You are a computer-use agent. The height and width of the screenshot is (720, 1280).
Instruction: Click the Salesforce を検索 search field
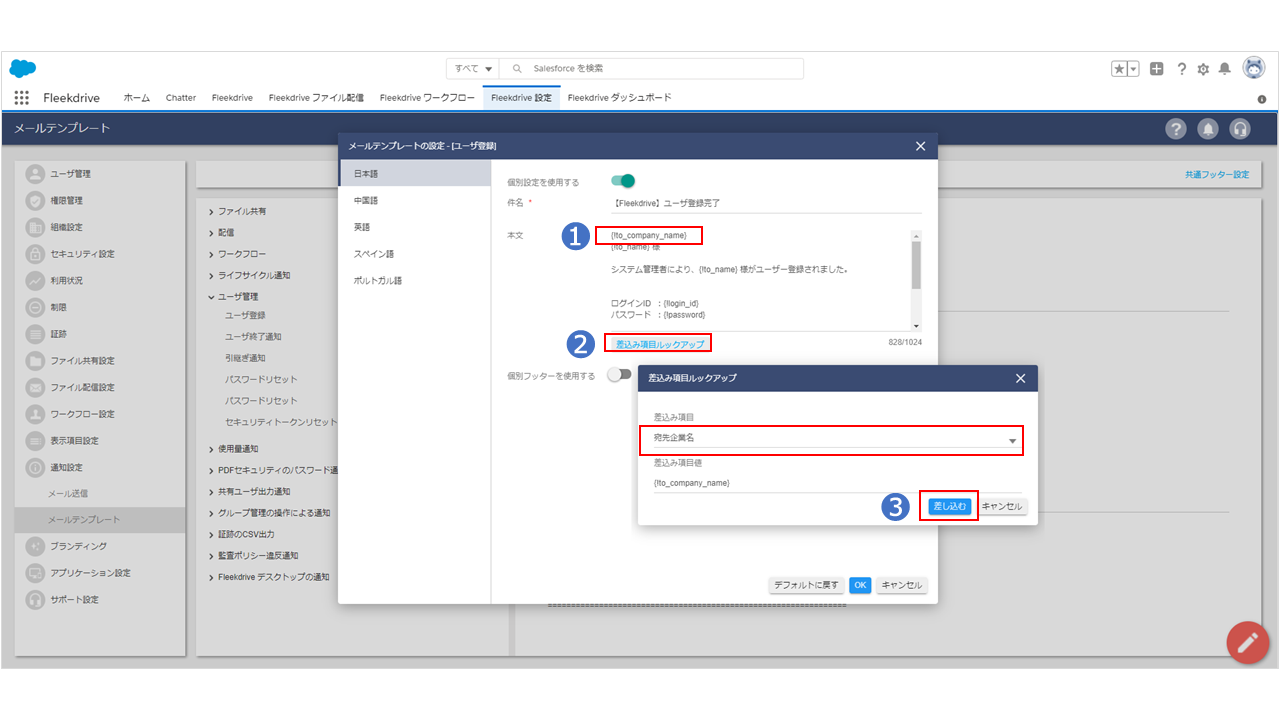click(652, 68)
